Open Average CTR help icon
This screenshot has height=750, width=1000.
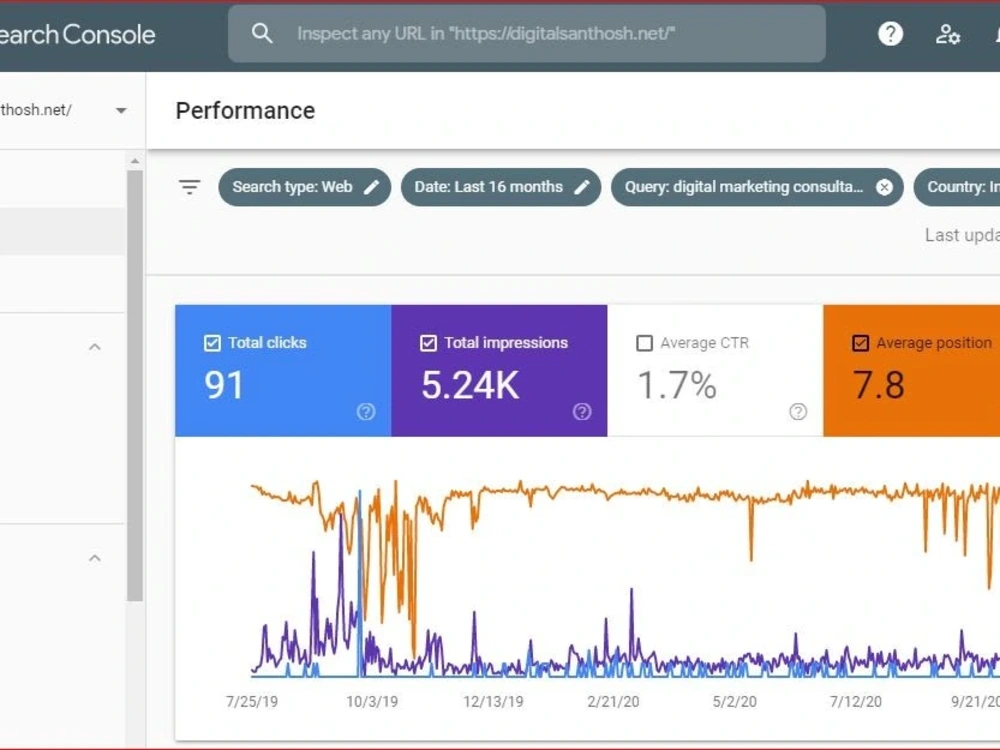(x=798, y=411)
